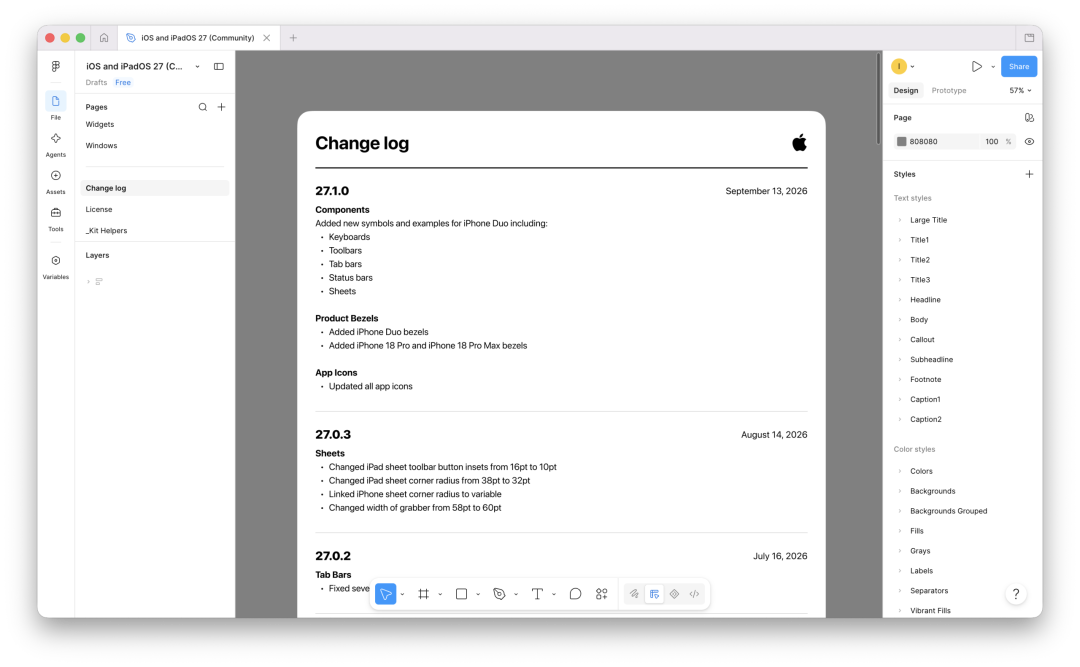The height and width of the screenshot is (667, 1080).
Task: Search pages with the magnifier icon
Action: coord(202,107)
